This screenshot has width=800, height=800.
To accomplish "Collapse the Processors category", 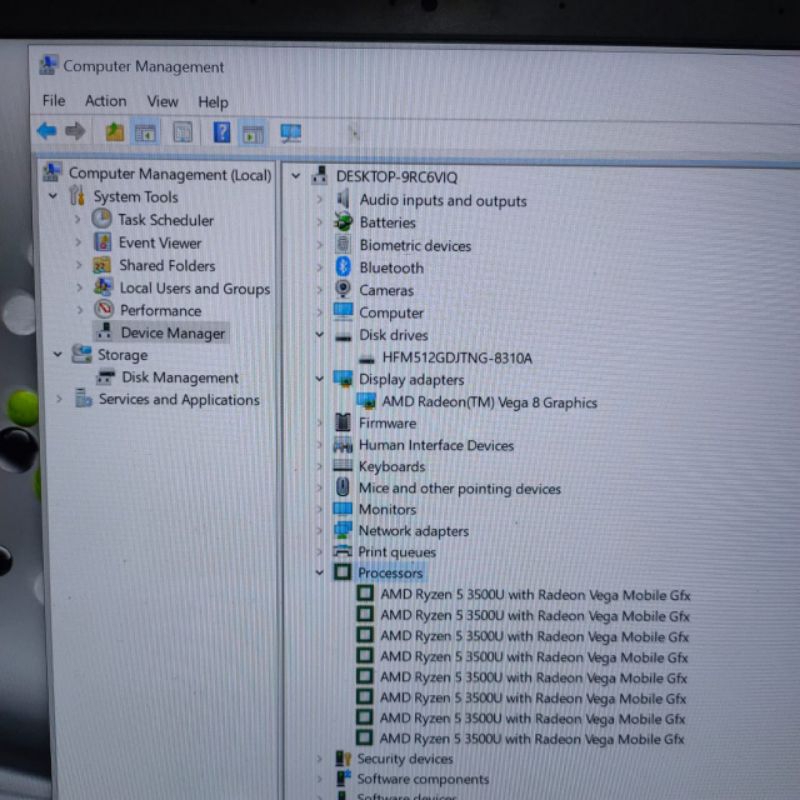I will tap(320, 573).
